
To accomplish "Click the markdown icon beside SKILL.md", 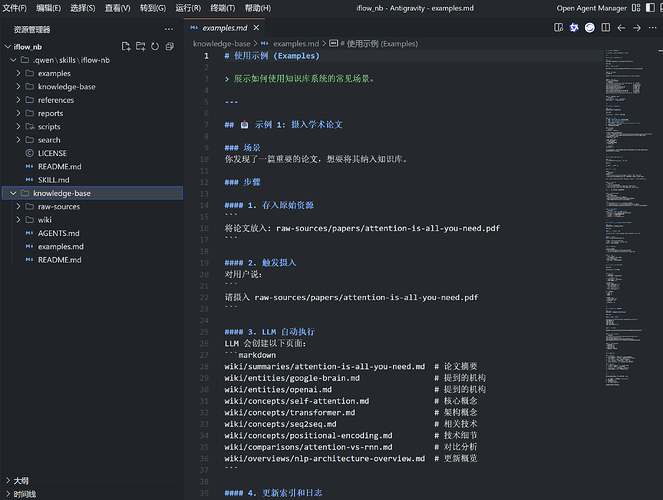I will click(x=30, y=180).
